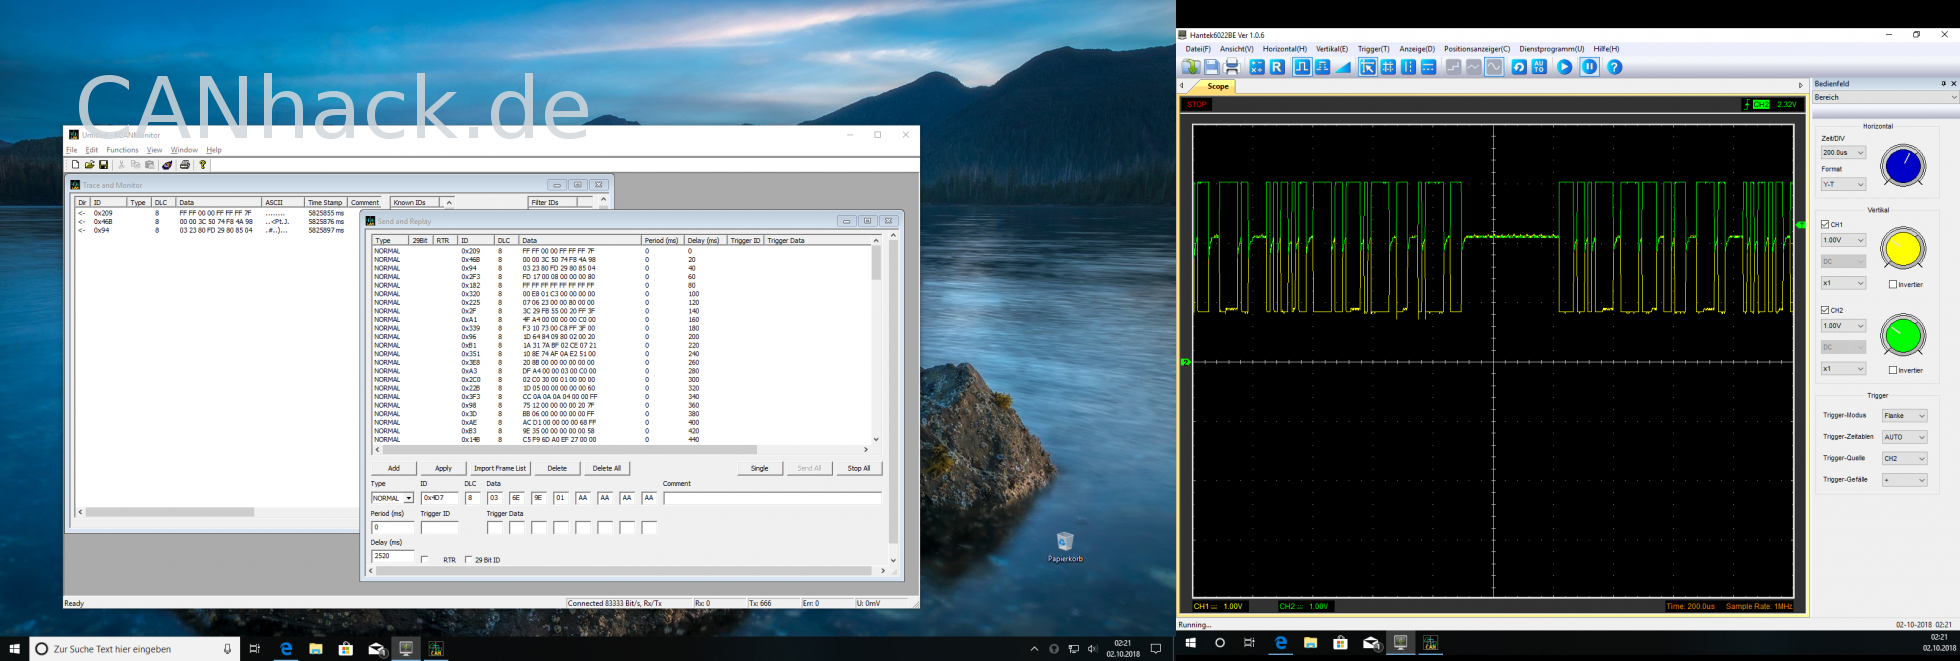Start acquisition with the blue play icon

click(1565, 67)
